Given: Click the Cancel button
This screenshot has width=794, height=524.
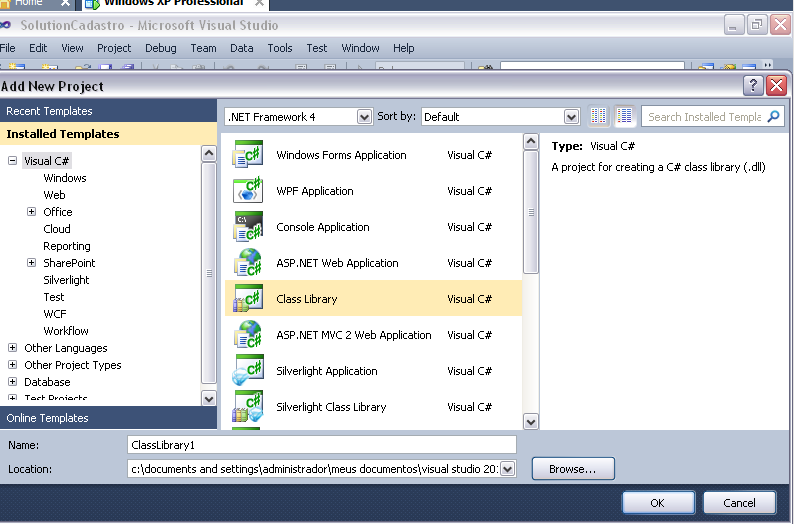Looking at the screenshot, I should [739, 503].
